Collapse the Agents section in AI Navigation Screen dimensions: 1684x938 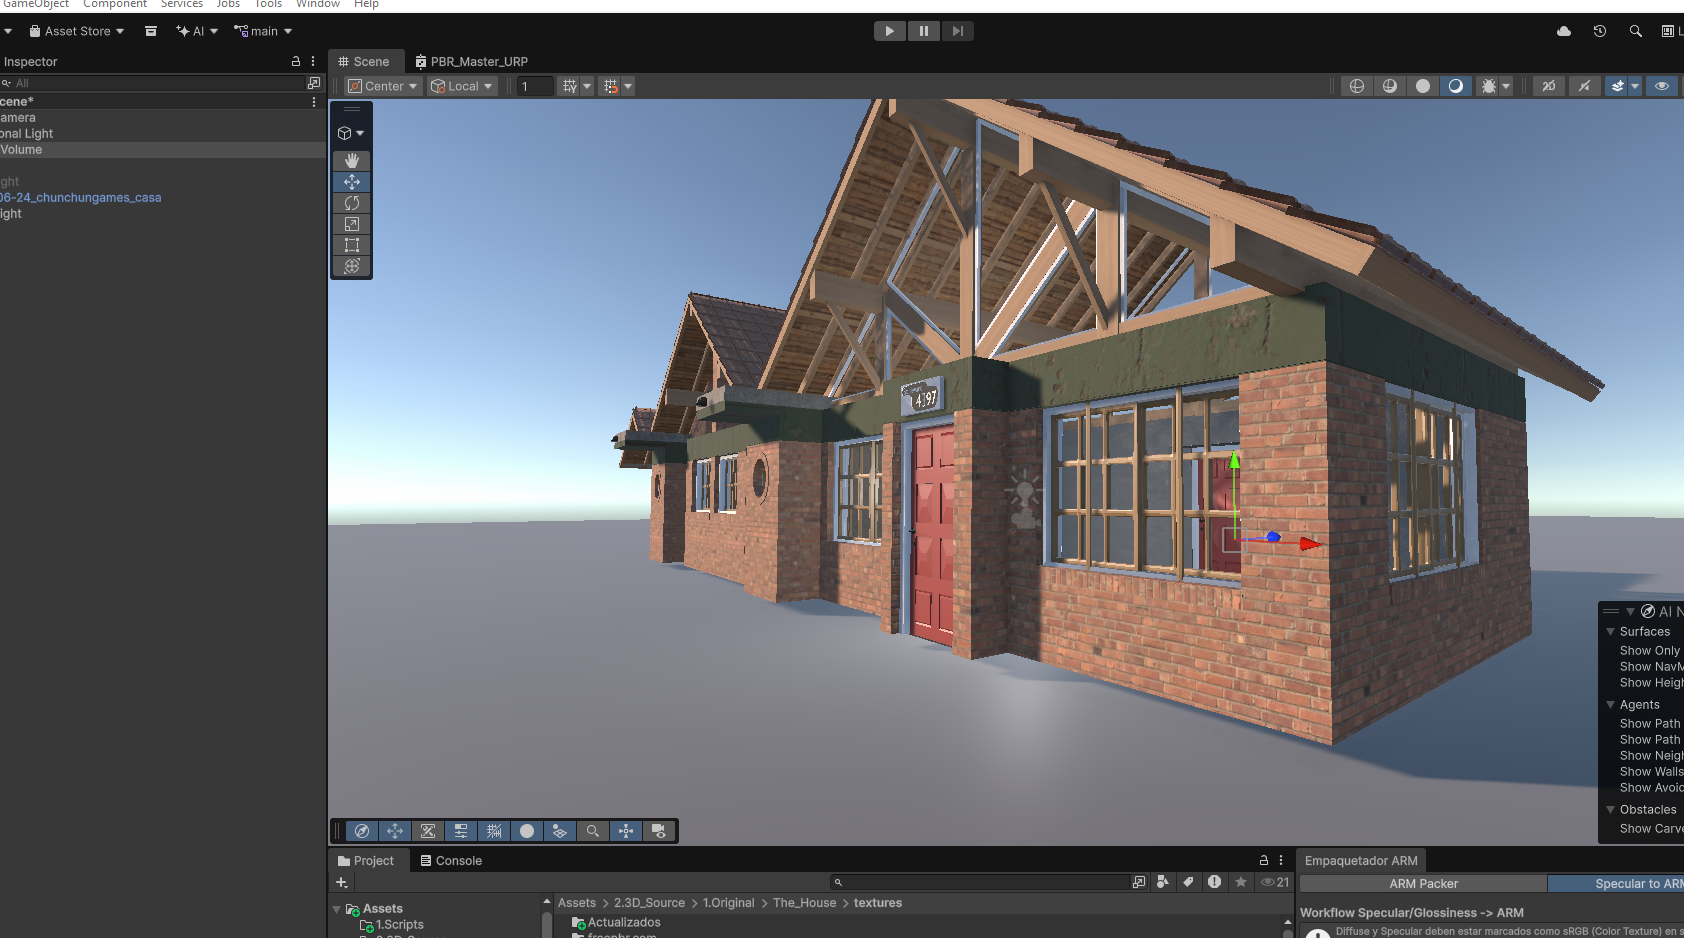[1610, 705]
